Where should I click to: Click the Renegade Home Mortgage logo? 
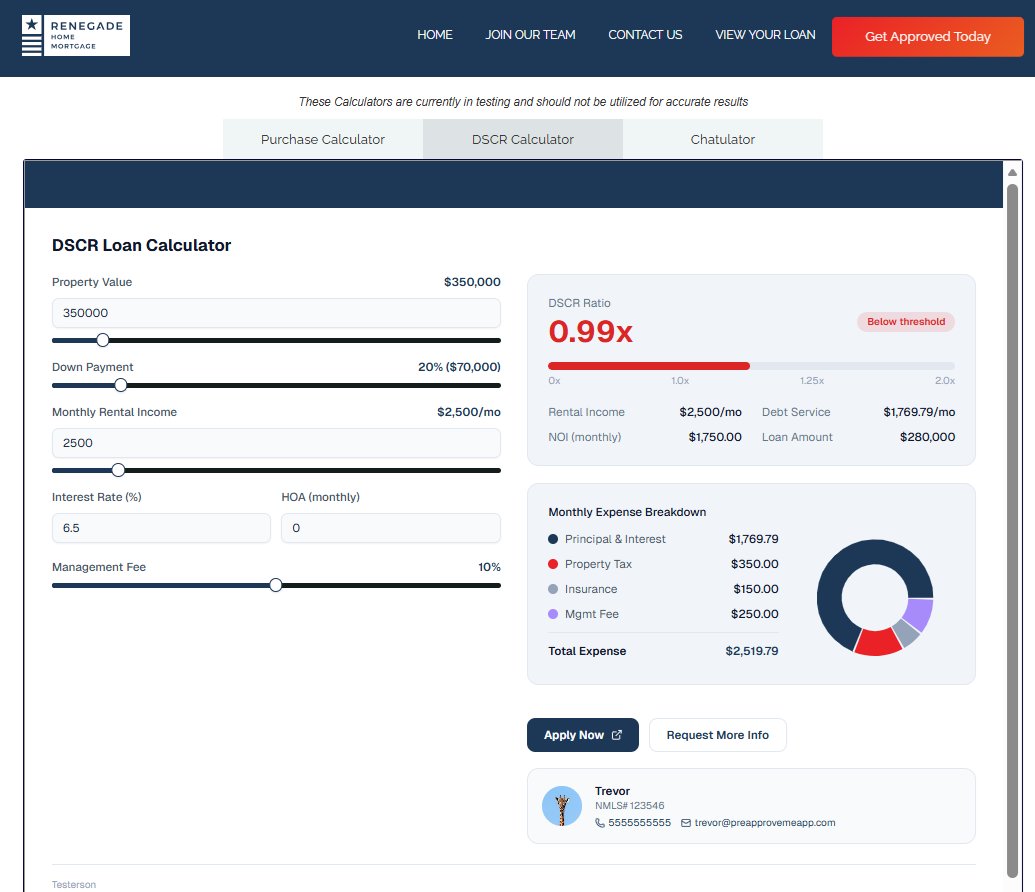pos(76,36)
